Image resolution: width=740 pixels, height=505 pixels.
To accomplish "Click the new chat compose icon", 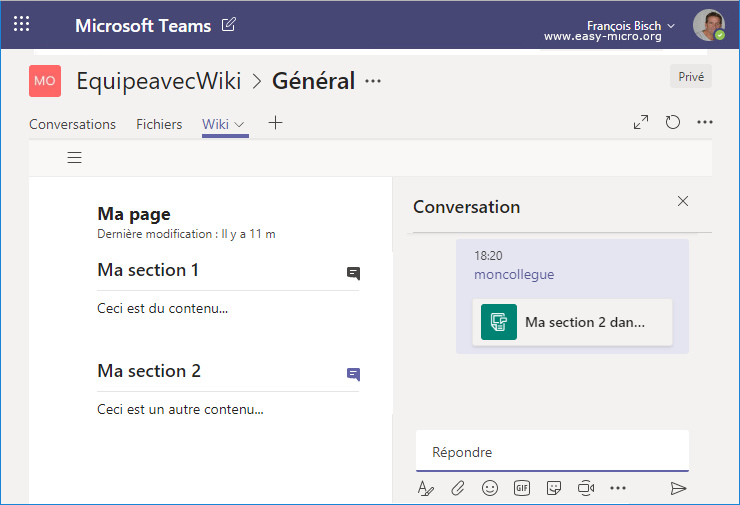I will click(x=228, y=25).
